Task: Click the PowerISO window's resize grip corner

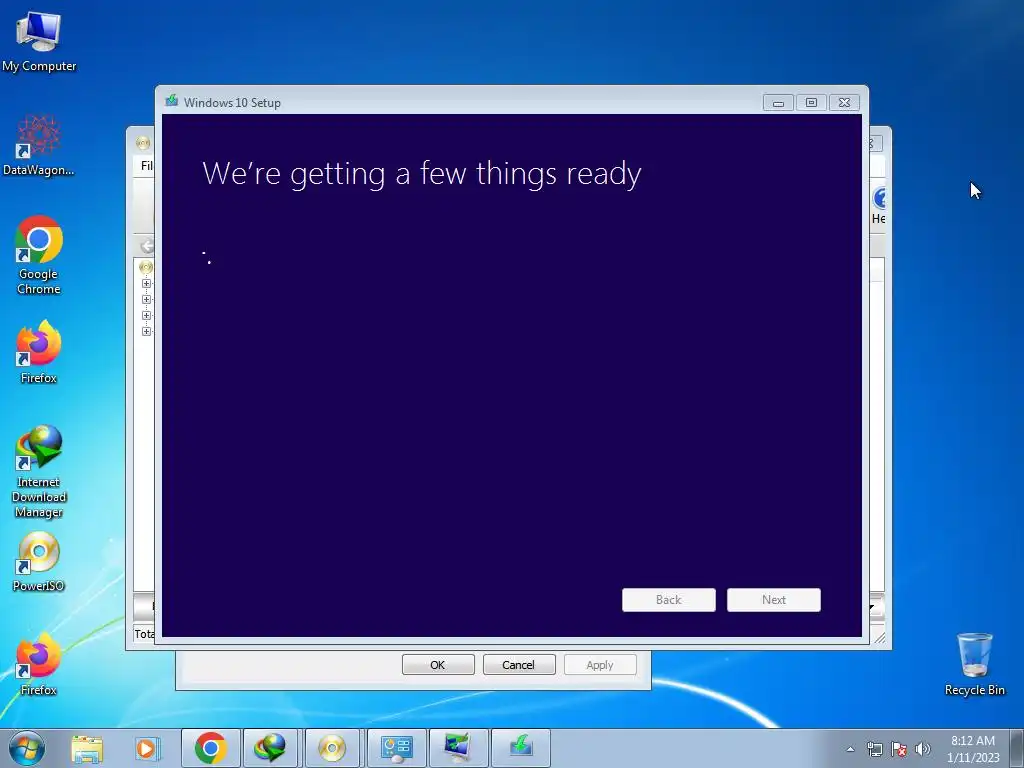Action: [880, 638]
